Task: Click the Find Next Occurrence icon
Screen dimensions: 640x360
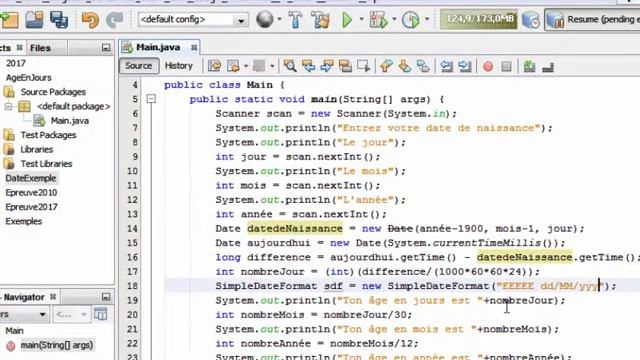Action: coord(327,66)
